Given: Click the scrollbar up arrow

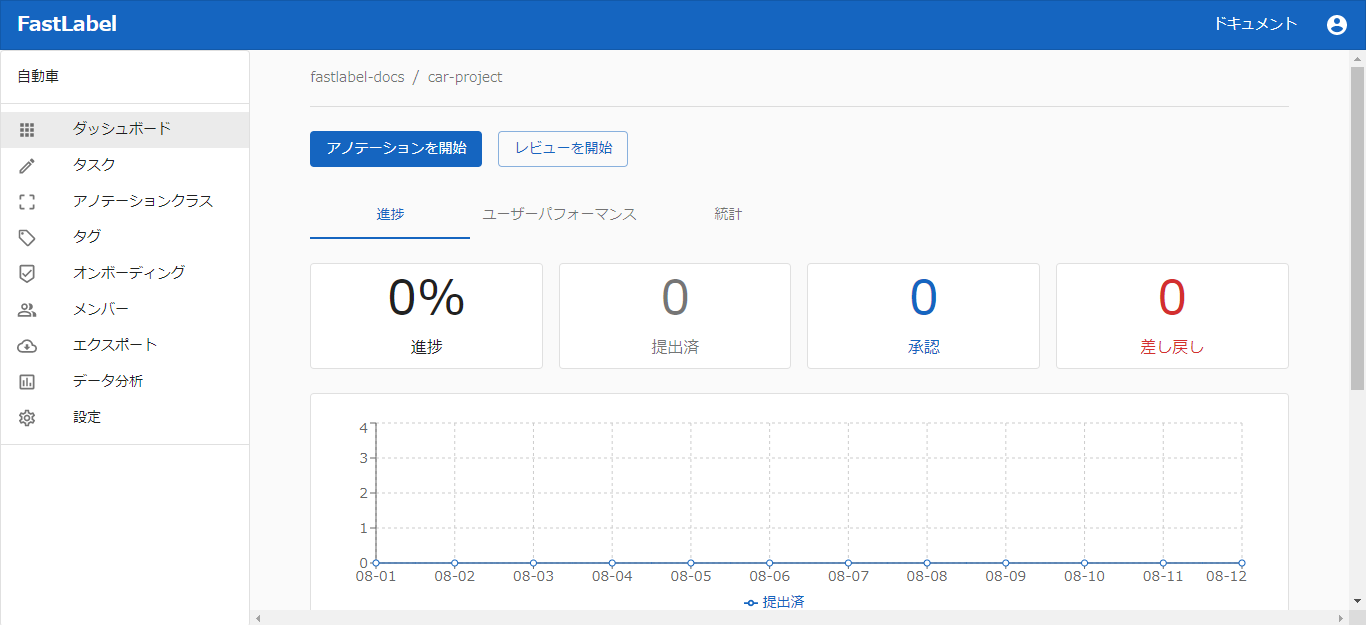Looking at the screenshot, I should pyautogui.click(x=1357, y=58).
